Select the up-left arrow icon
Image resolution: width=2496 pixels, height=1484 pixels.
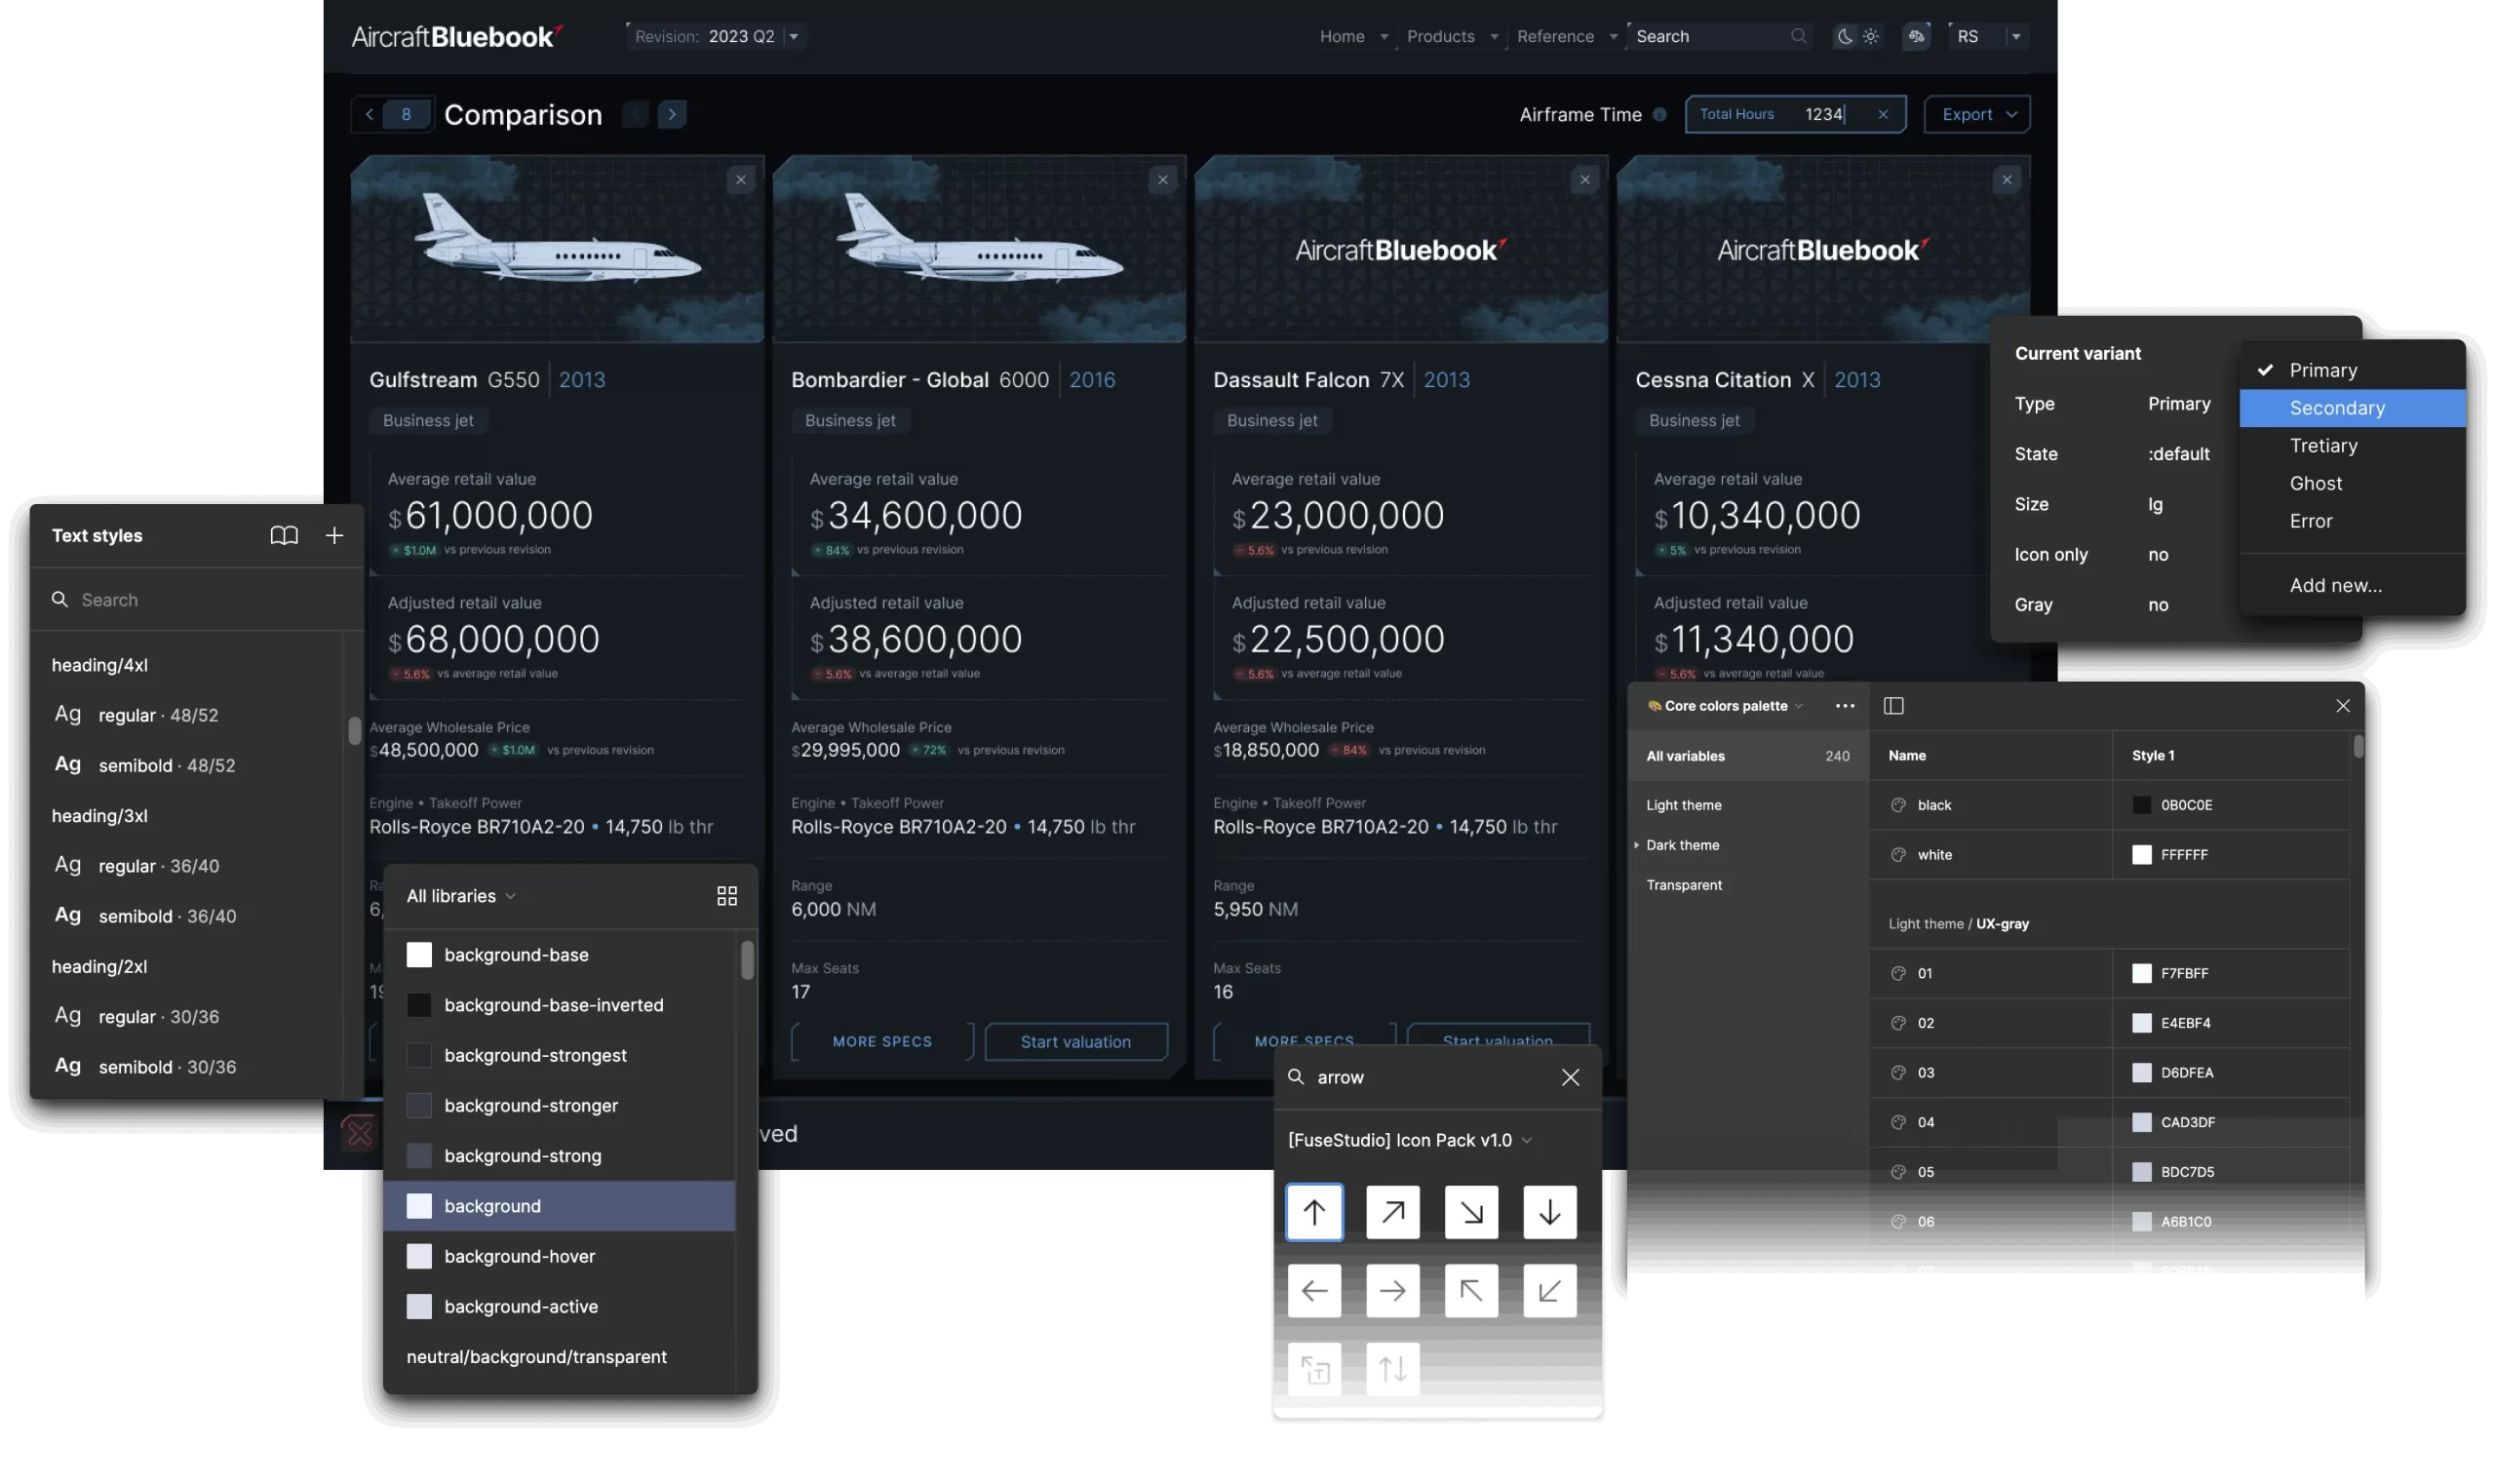(x=1471, y=1291)
